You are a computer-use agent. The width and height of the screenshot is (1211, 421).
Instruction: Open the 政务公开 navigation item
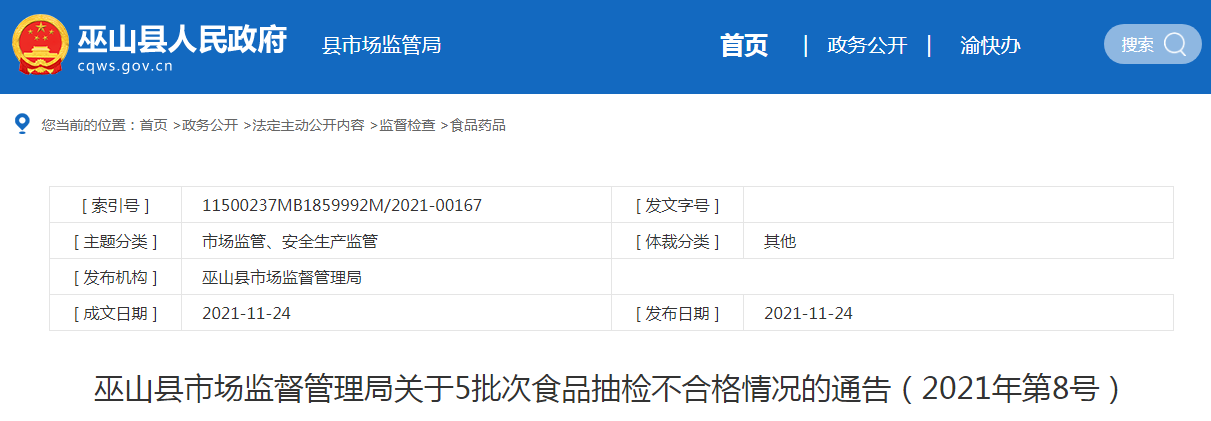[x=867, y=45]
